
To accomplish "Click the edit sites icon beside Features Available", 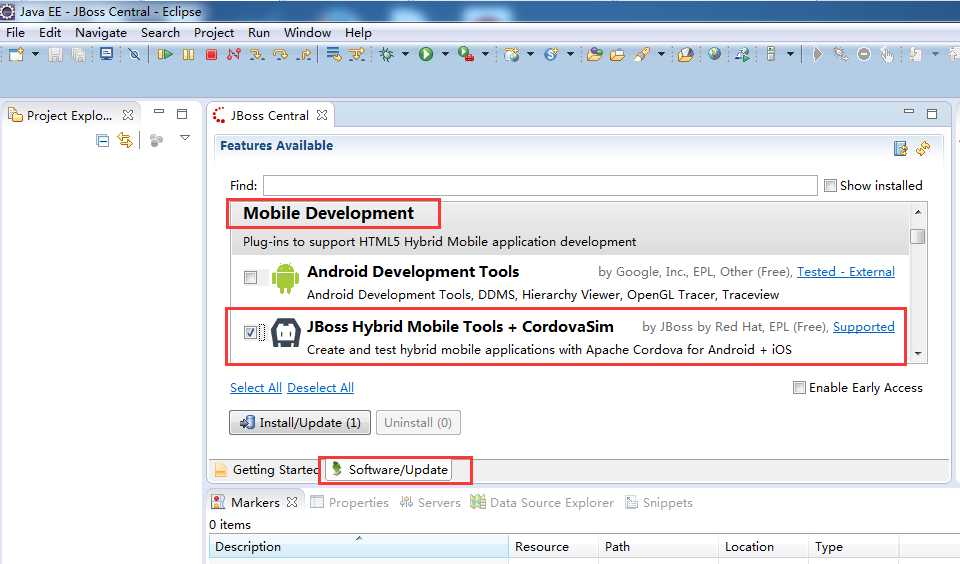I will click(x=901, y=148).
